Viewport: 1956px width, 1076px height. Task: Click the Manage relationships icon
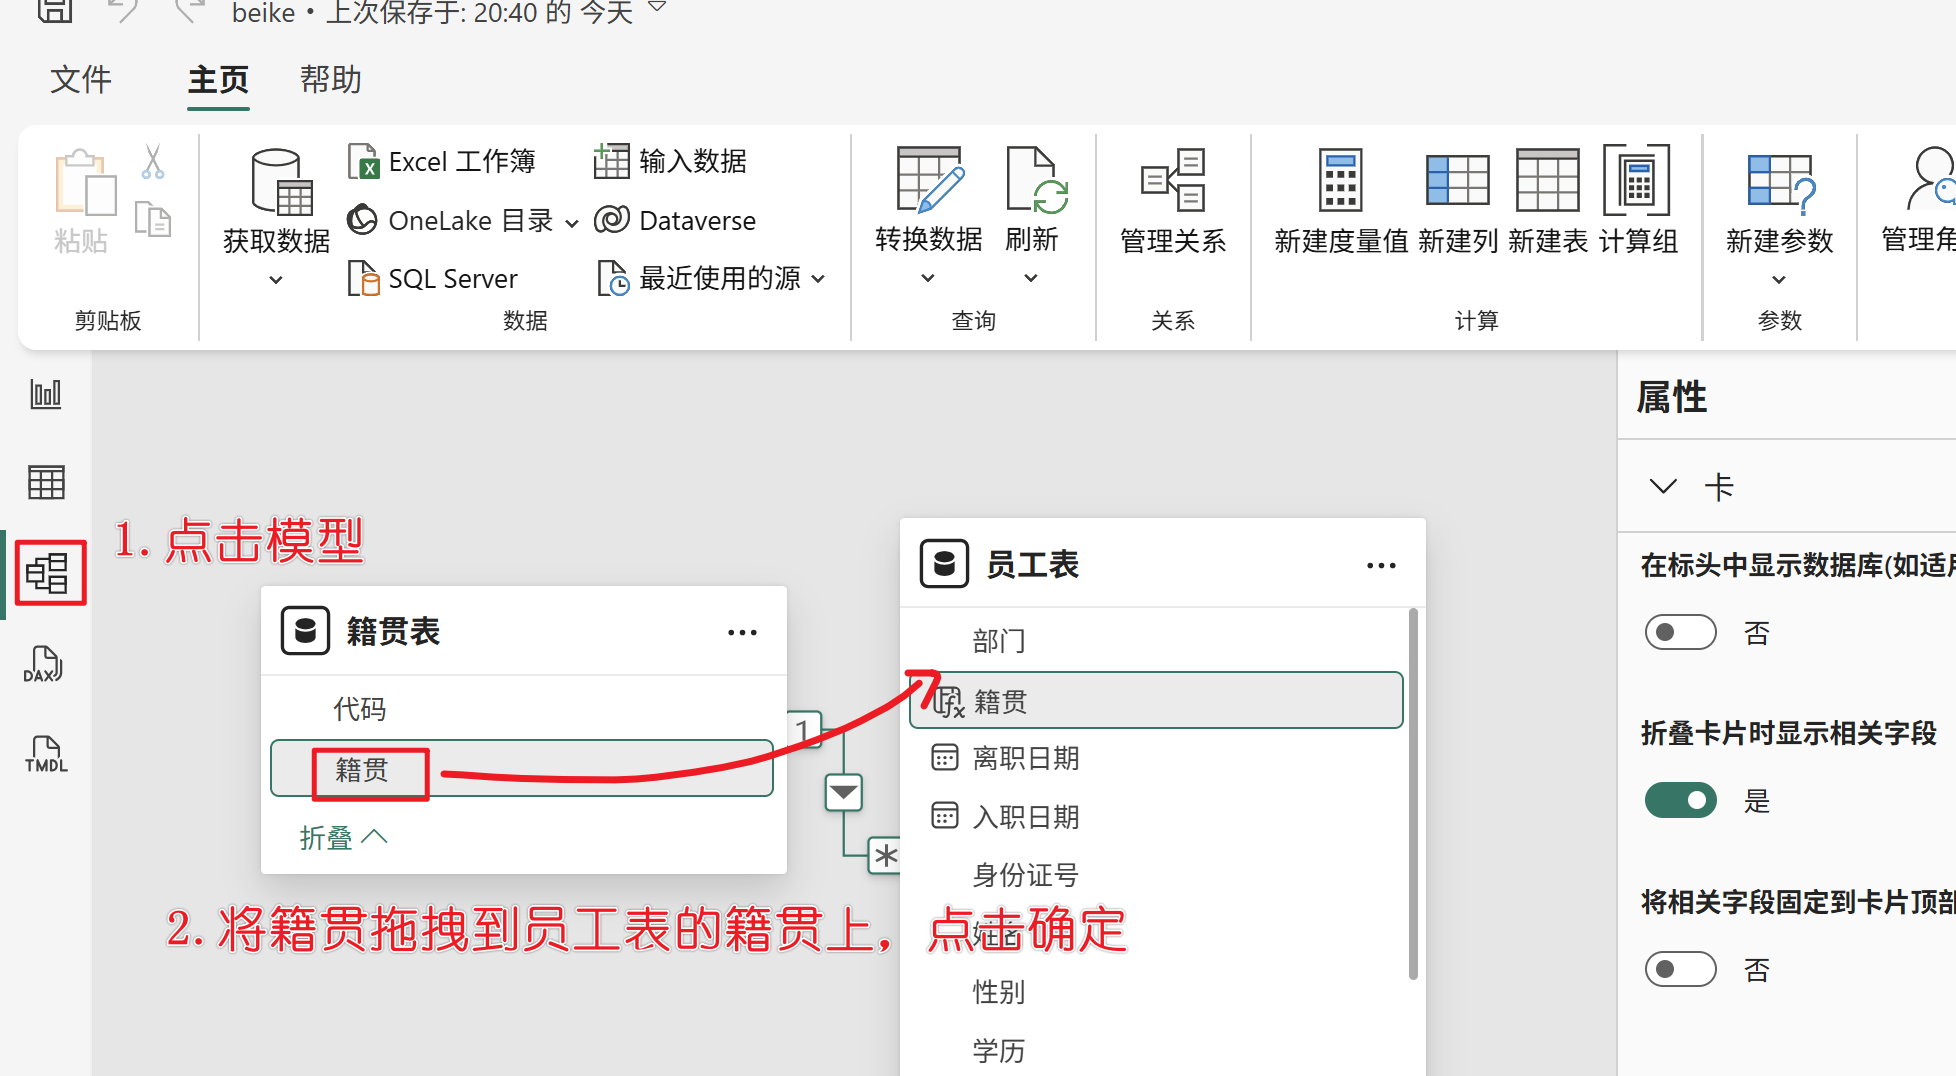click(1172, 182)
